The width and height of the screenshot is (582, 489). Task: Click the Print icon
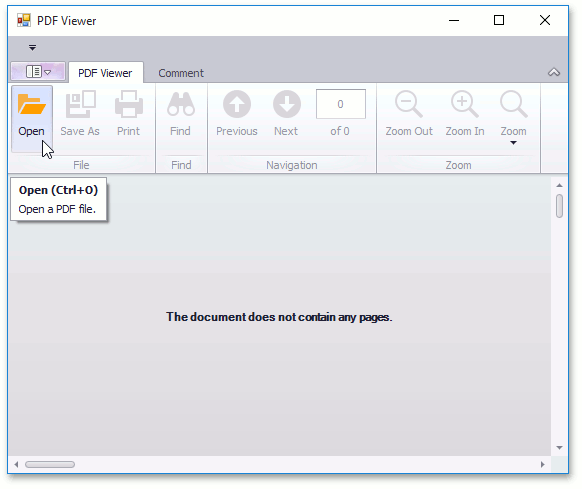click(128, 104)
